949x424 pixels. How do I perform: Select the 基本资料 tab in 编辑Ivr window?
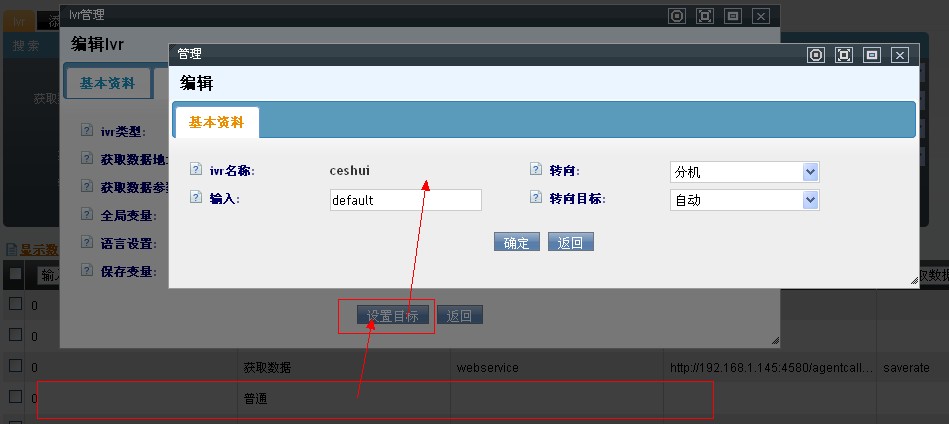(x=107, y=83)
